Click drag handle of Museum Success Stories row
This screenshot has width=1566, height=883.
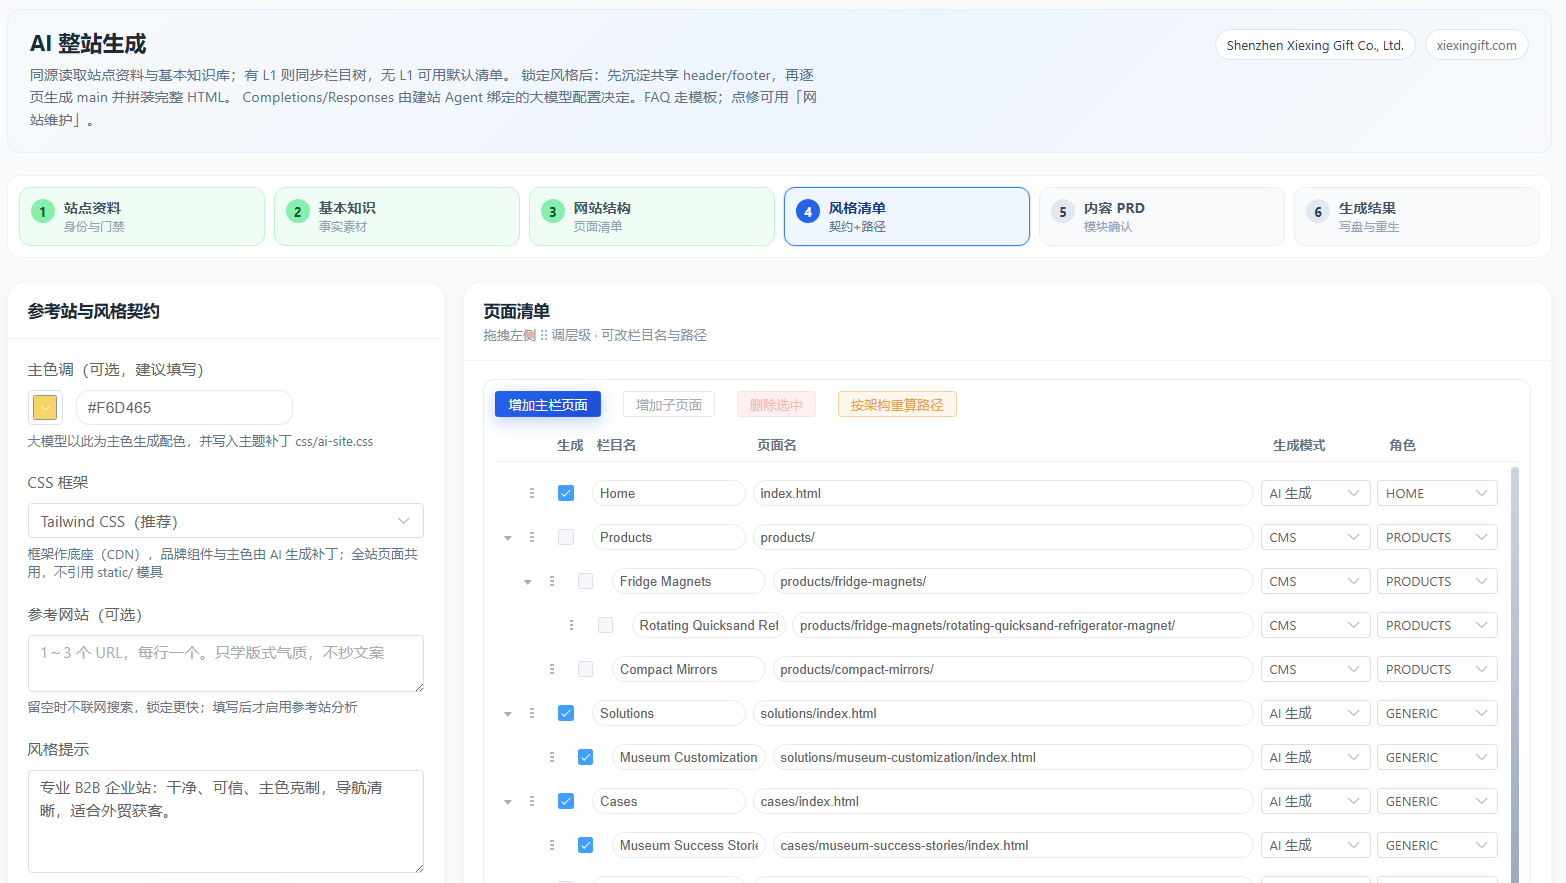click(552, 845)
